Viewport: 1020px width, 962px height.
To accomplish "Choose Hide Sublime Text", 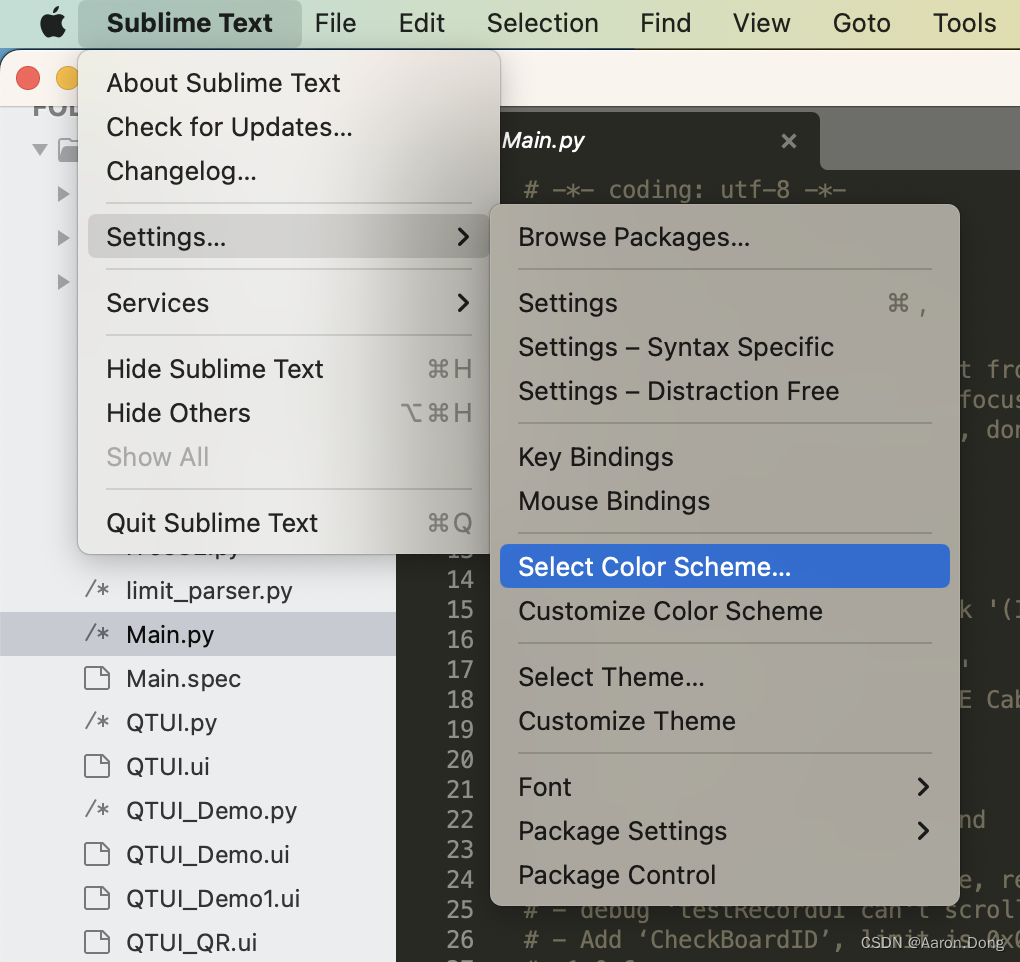I will coord(289,369).
